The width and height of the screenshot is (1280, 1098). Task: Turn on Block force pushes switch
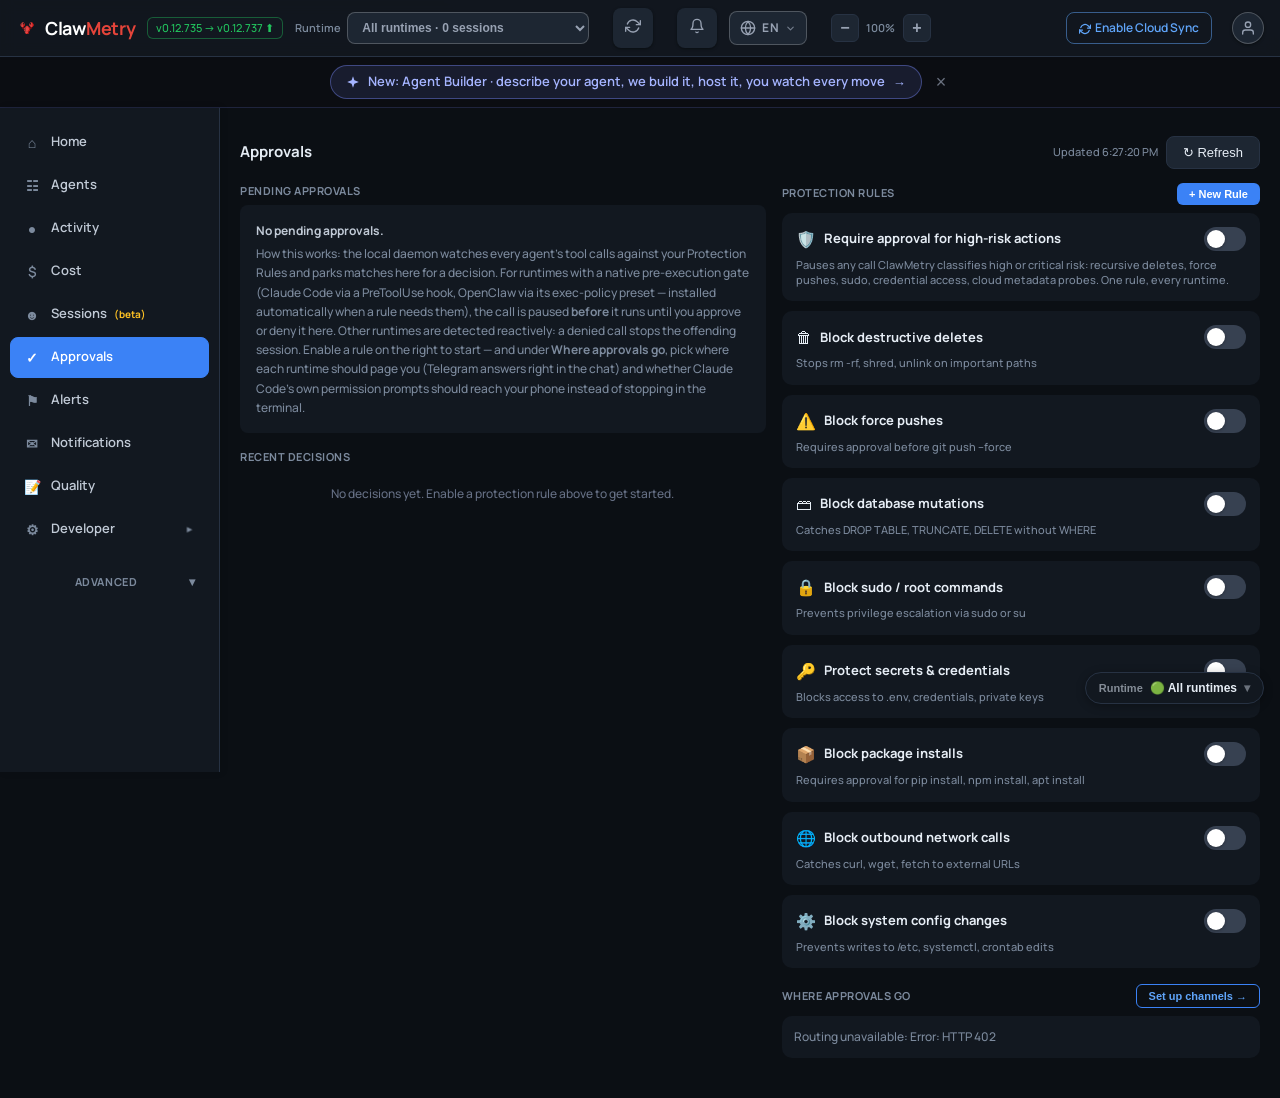click(1225, 421)
